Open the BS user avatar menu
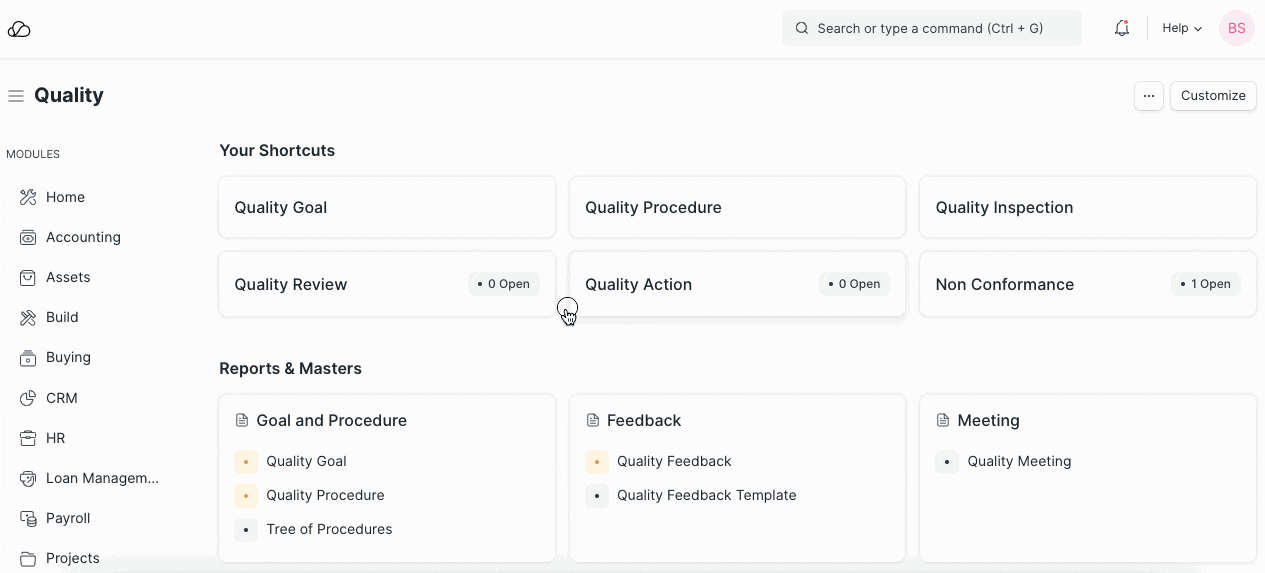 (x=1236, y=29)
